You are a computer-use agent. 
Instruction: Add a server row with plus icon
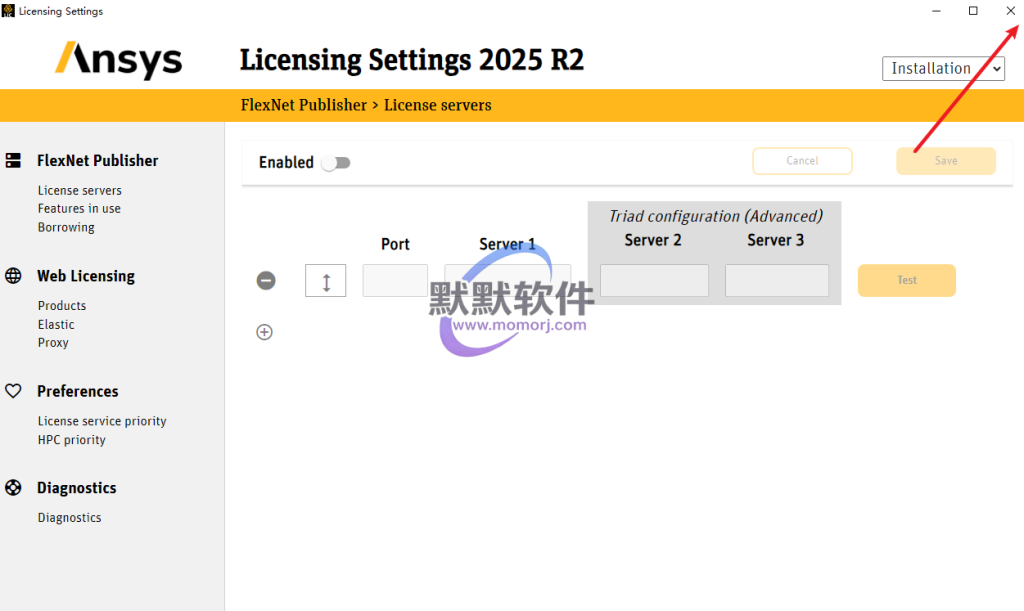pyautogui.click(x=265, y=332)
